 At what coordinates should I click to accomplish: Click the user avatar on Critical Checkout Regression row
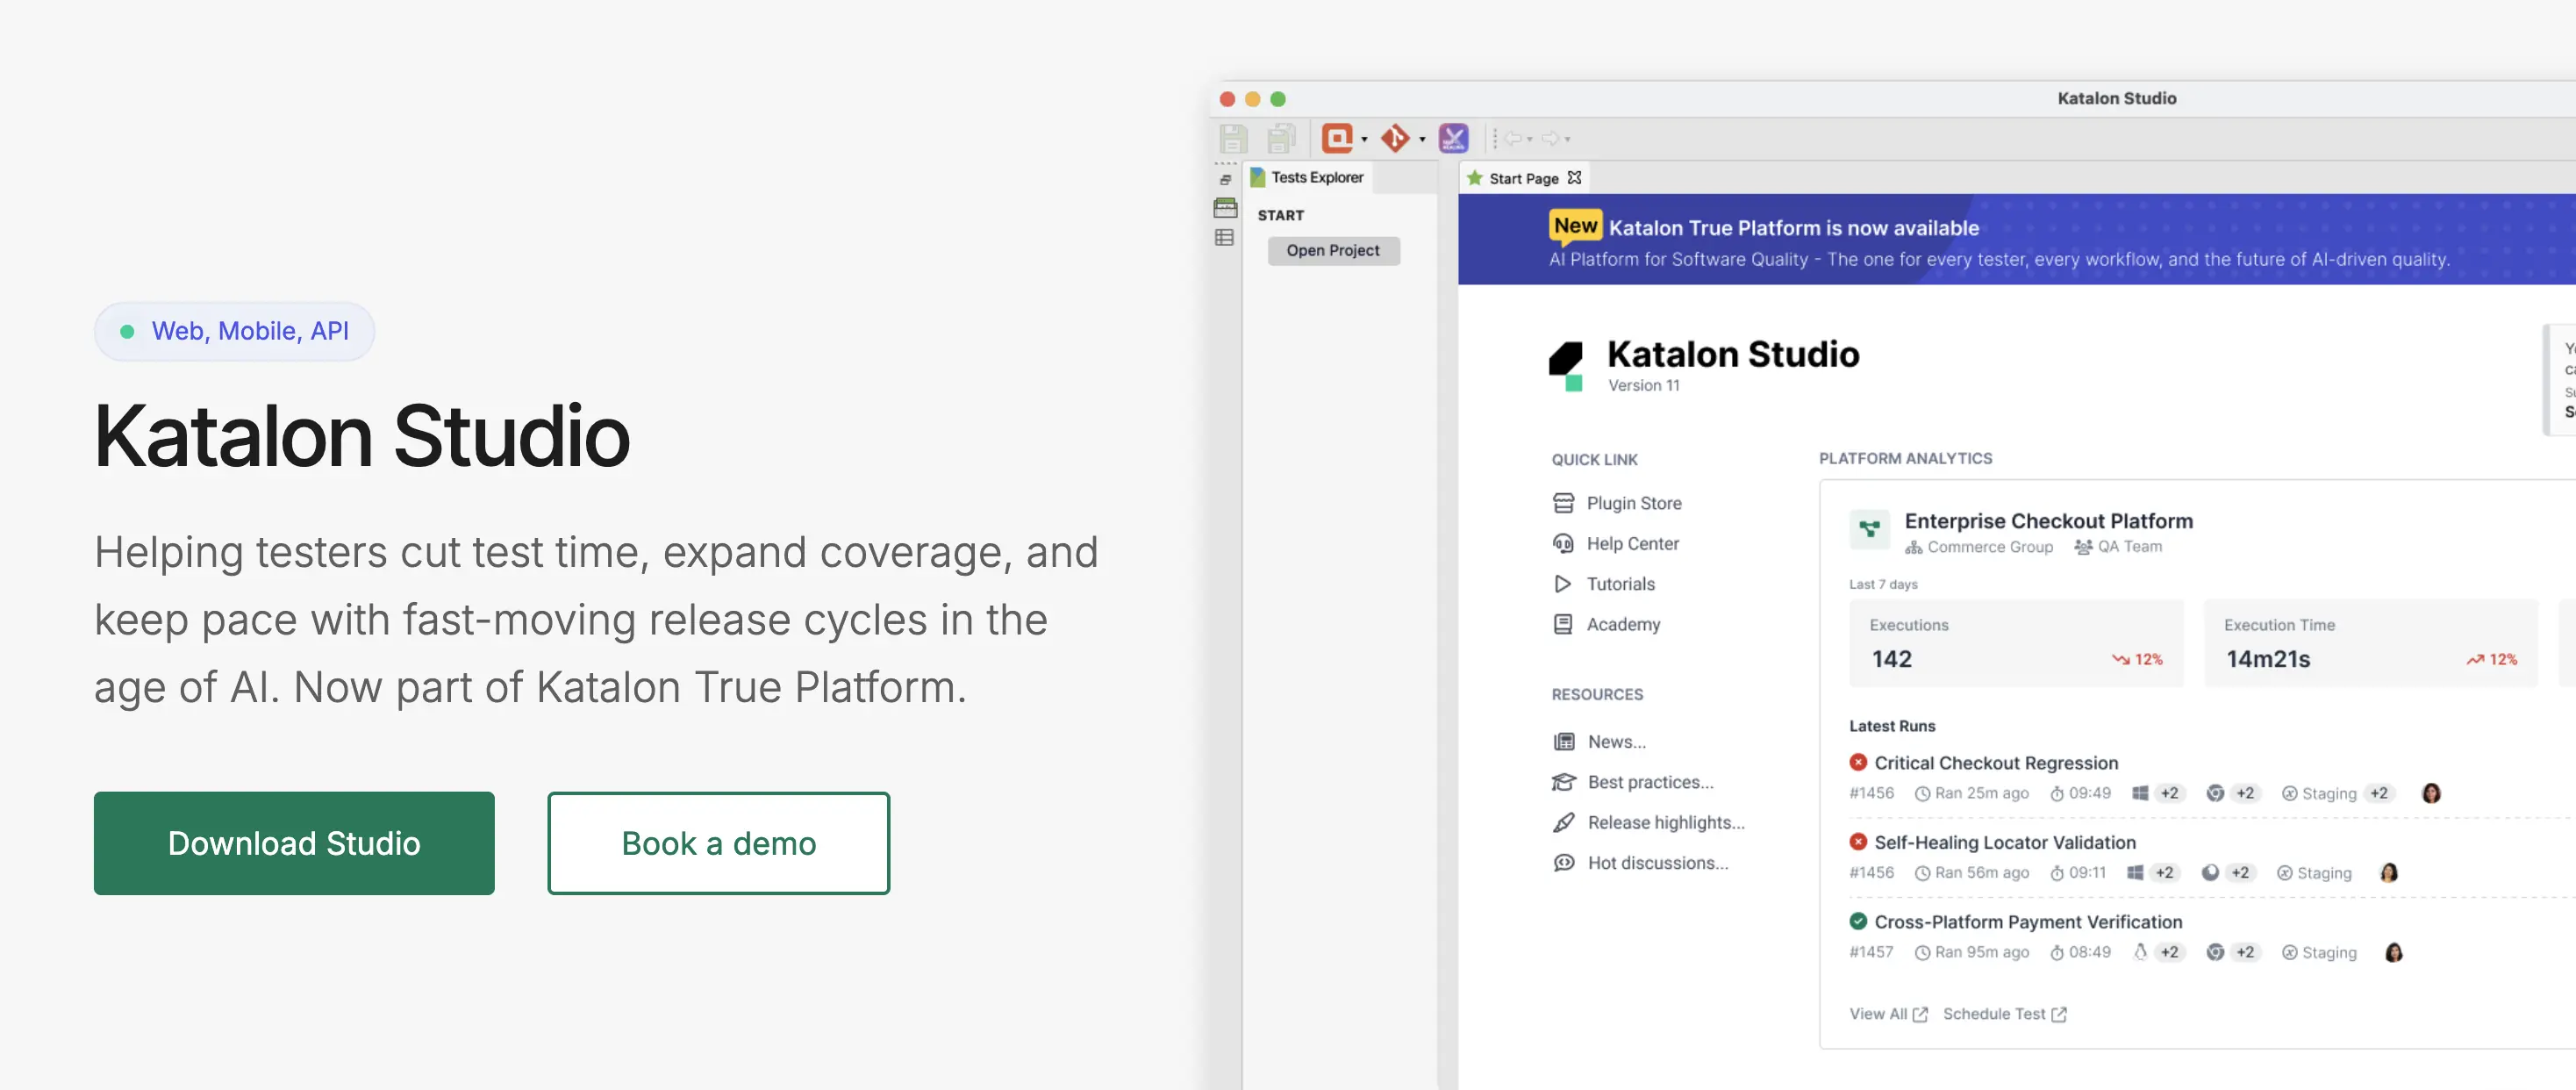2431,793
